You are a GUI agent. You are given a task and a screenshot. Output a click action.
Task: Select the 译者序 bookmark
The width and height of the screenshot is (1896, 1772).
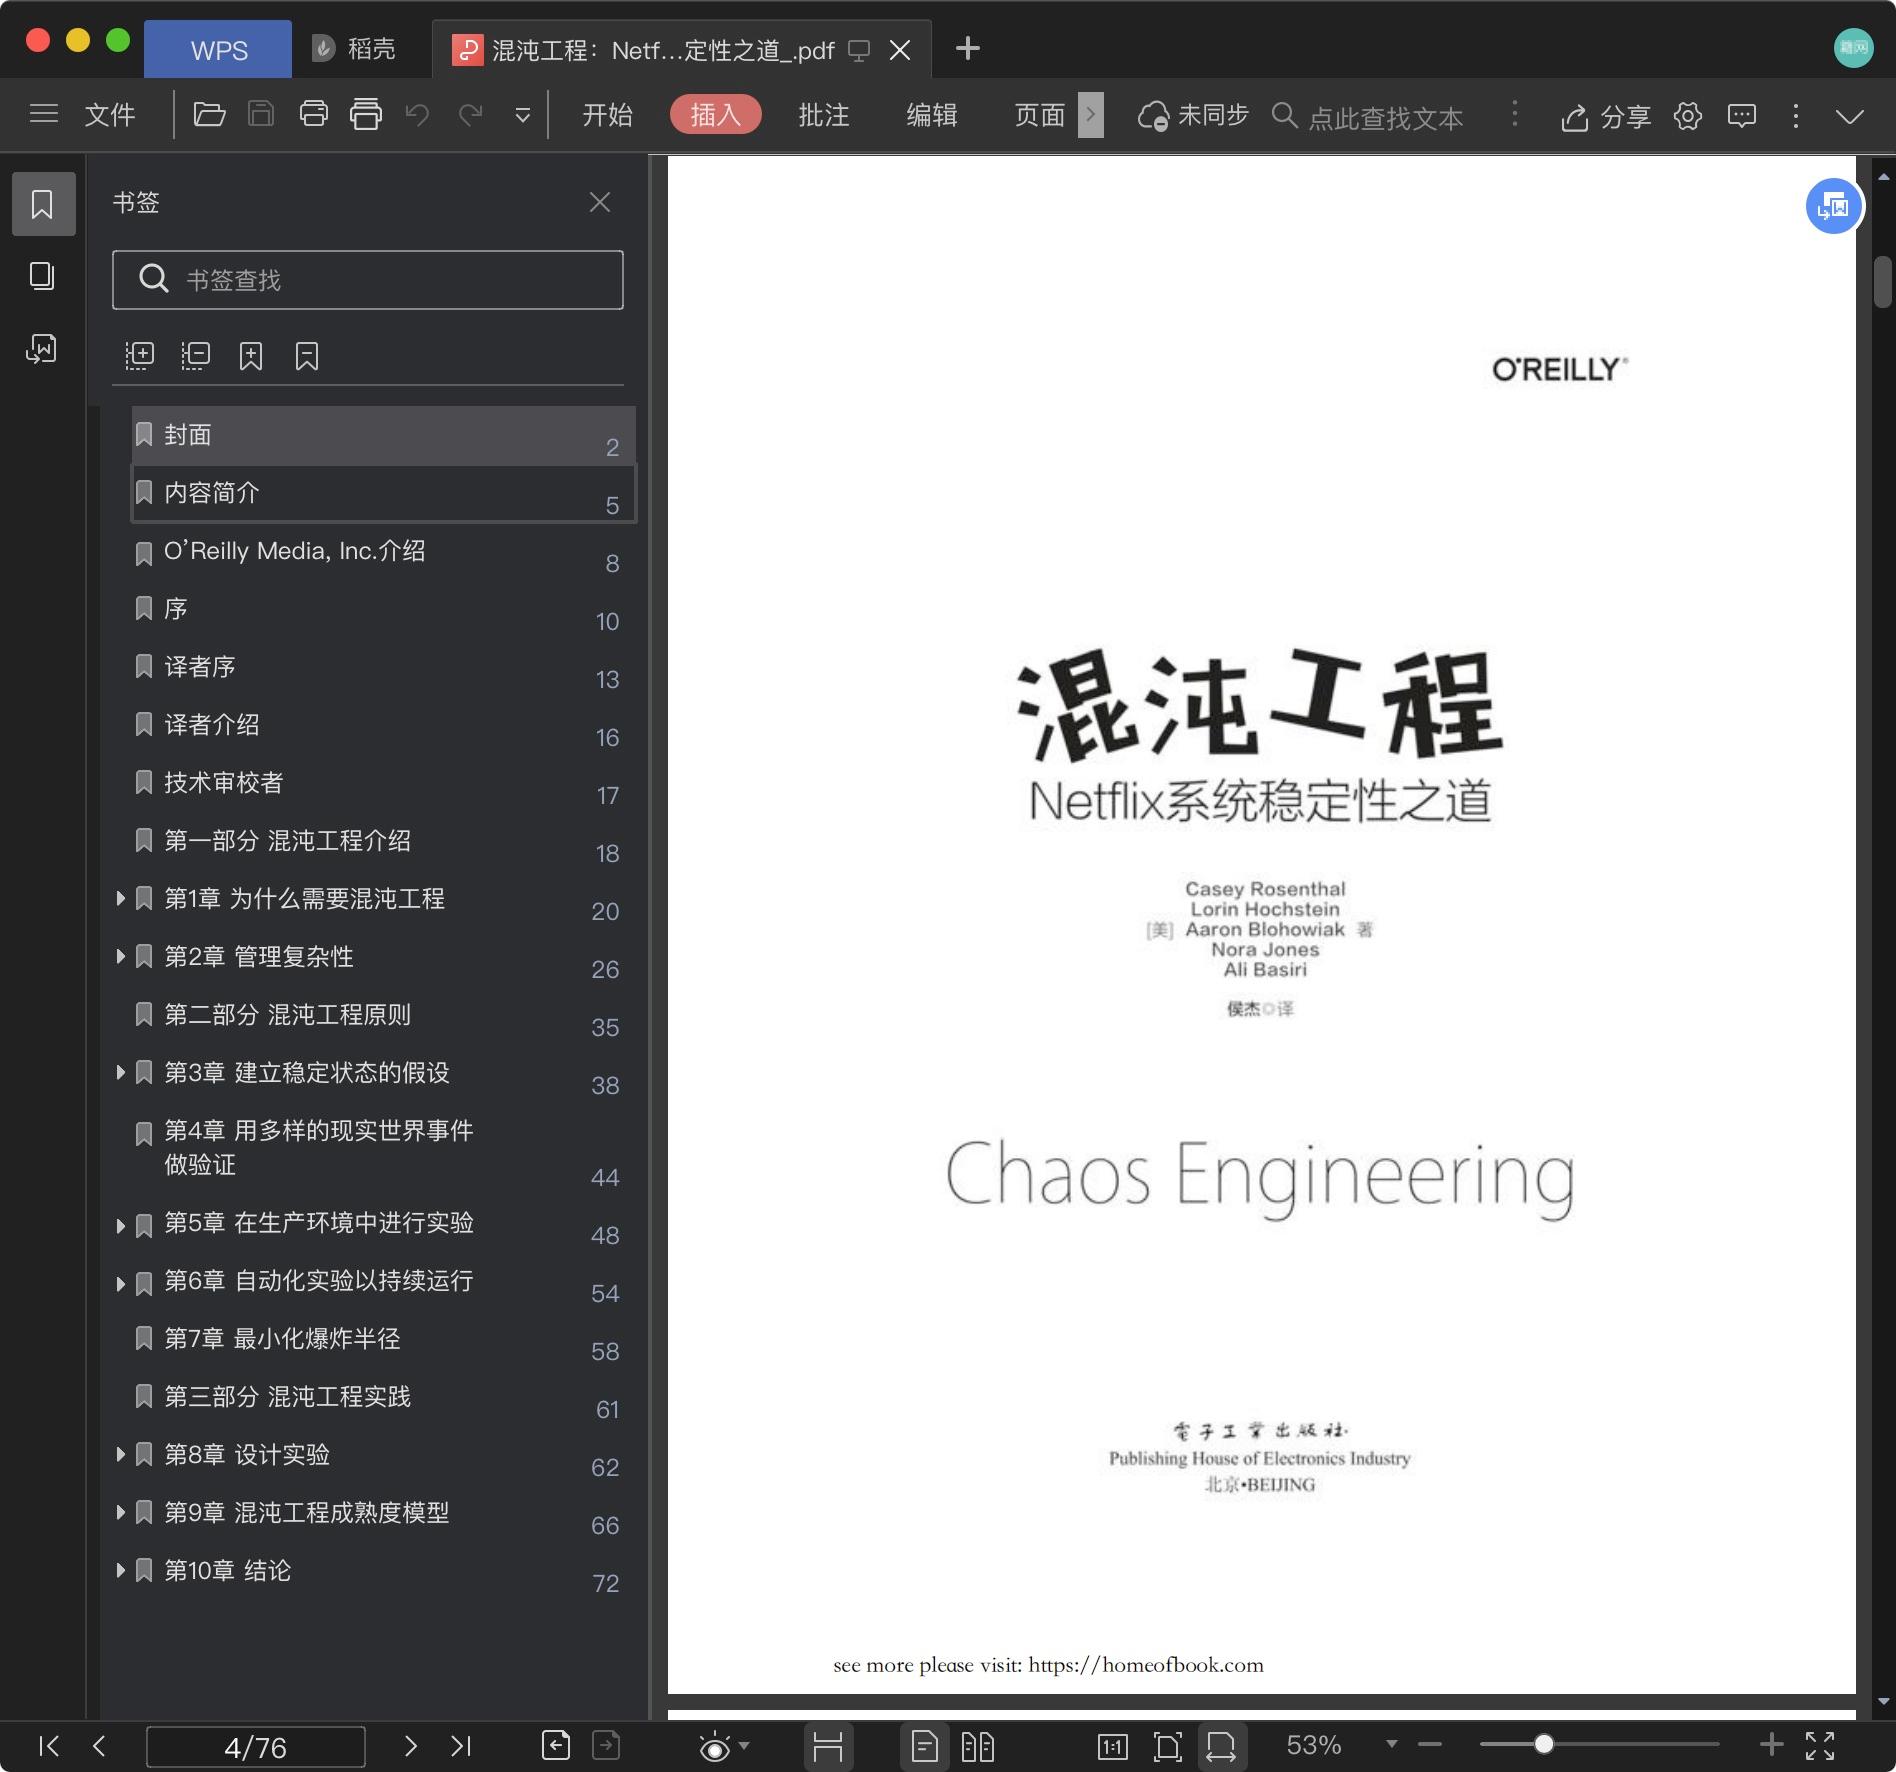(x=384, y=668)
